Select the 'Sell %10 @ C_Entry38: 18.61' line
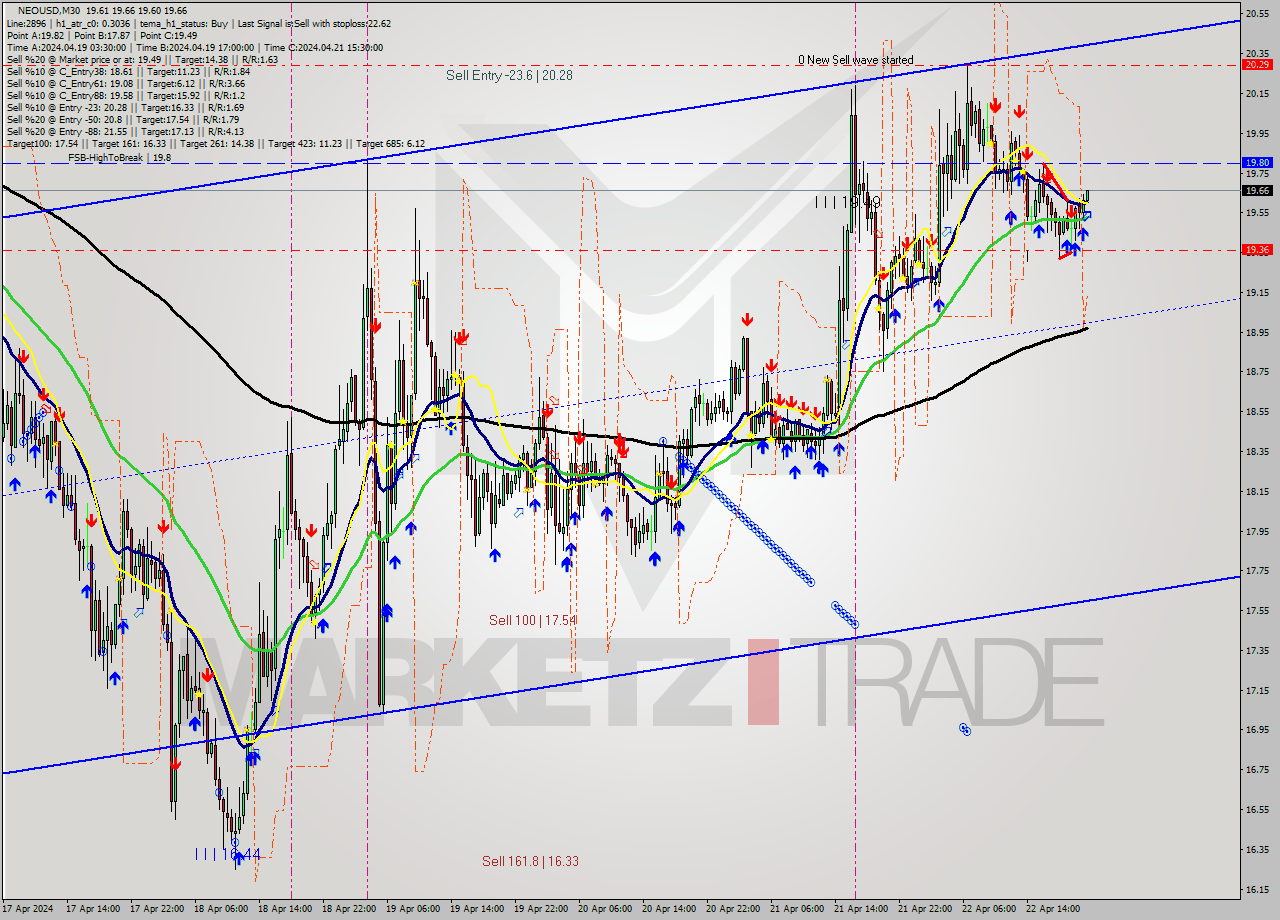The image size is (1280, 920). [128, 71]
